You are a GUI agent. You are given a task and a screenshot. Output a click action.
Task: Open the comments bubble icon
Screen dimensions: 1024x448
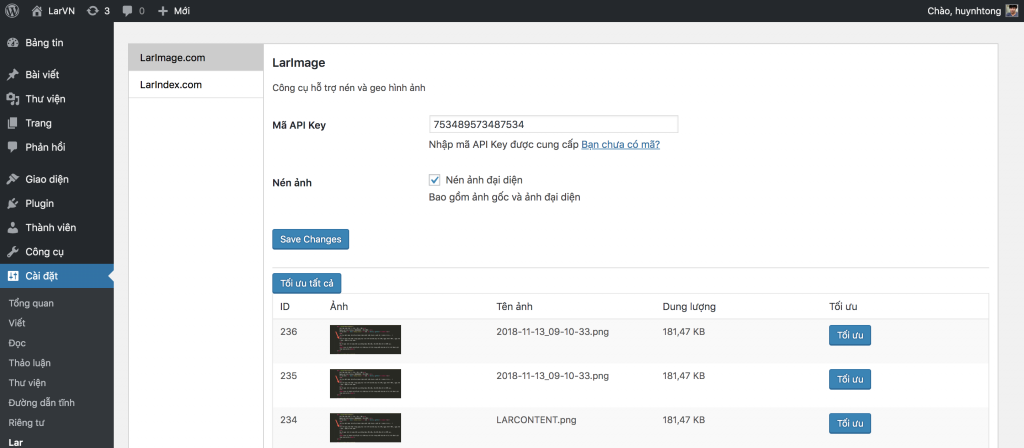pos(128,11)
